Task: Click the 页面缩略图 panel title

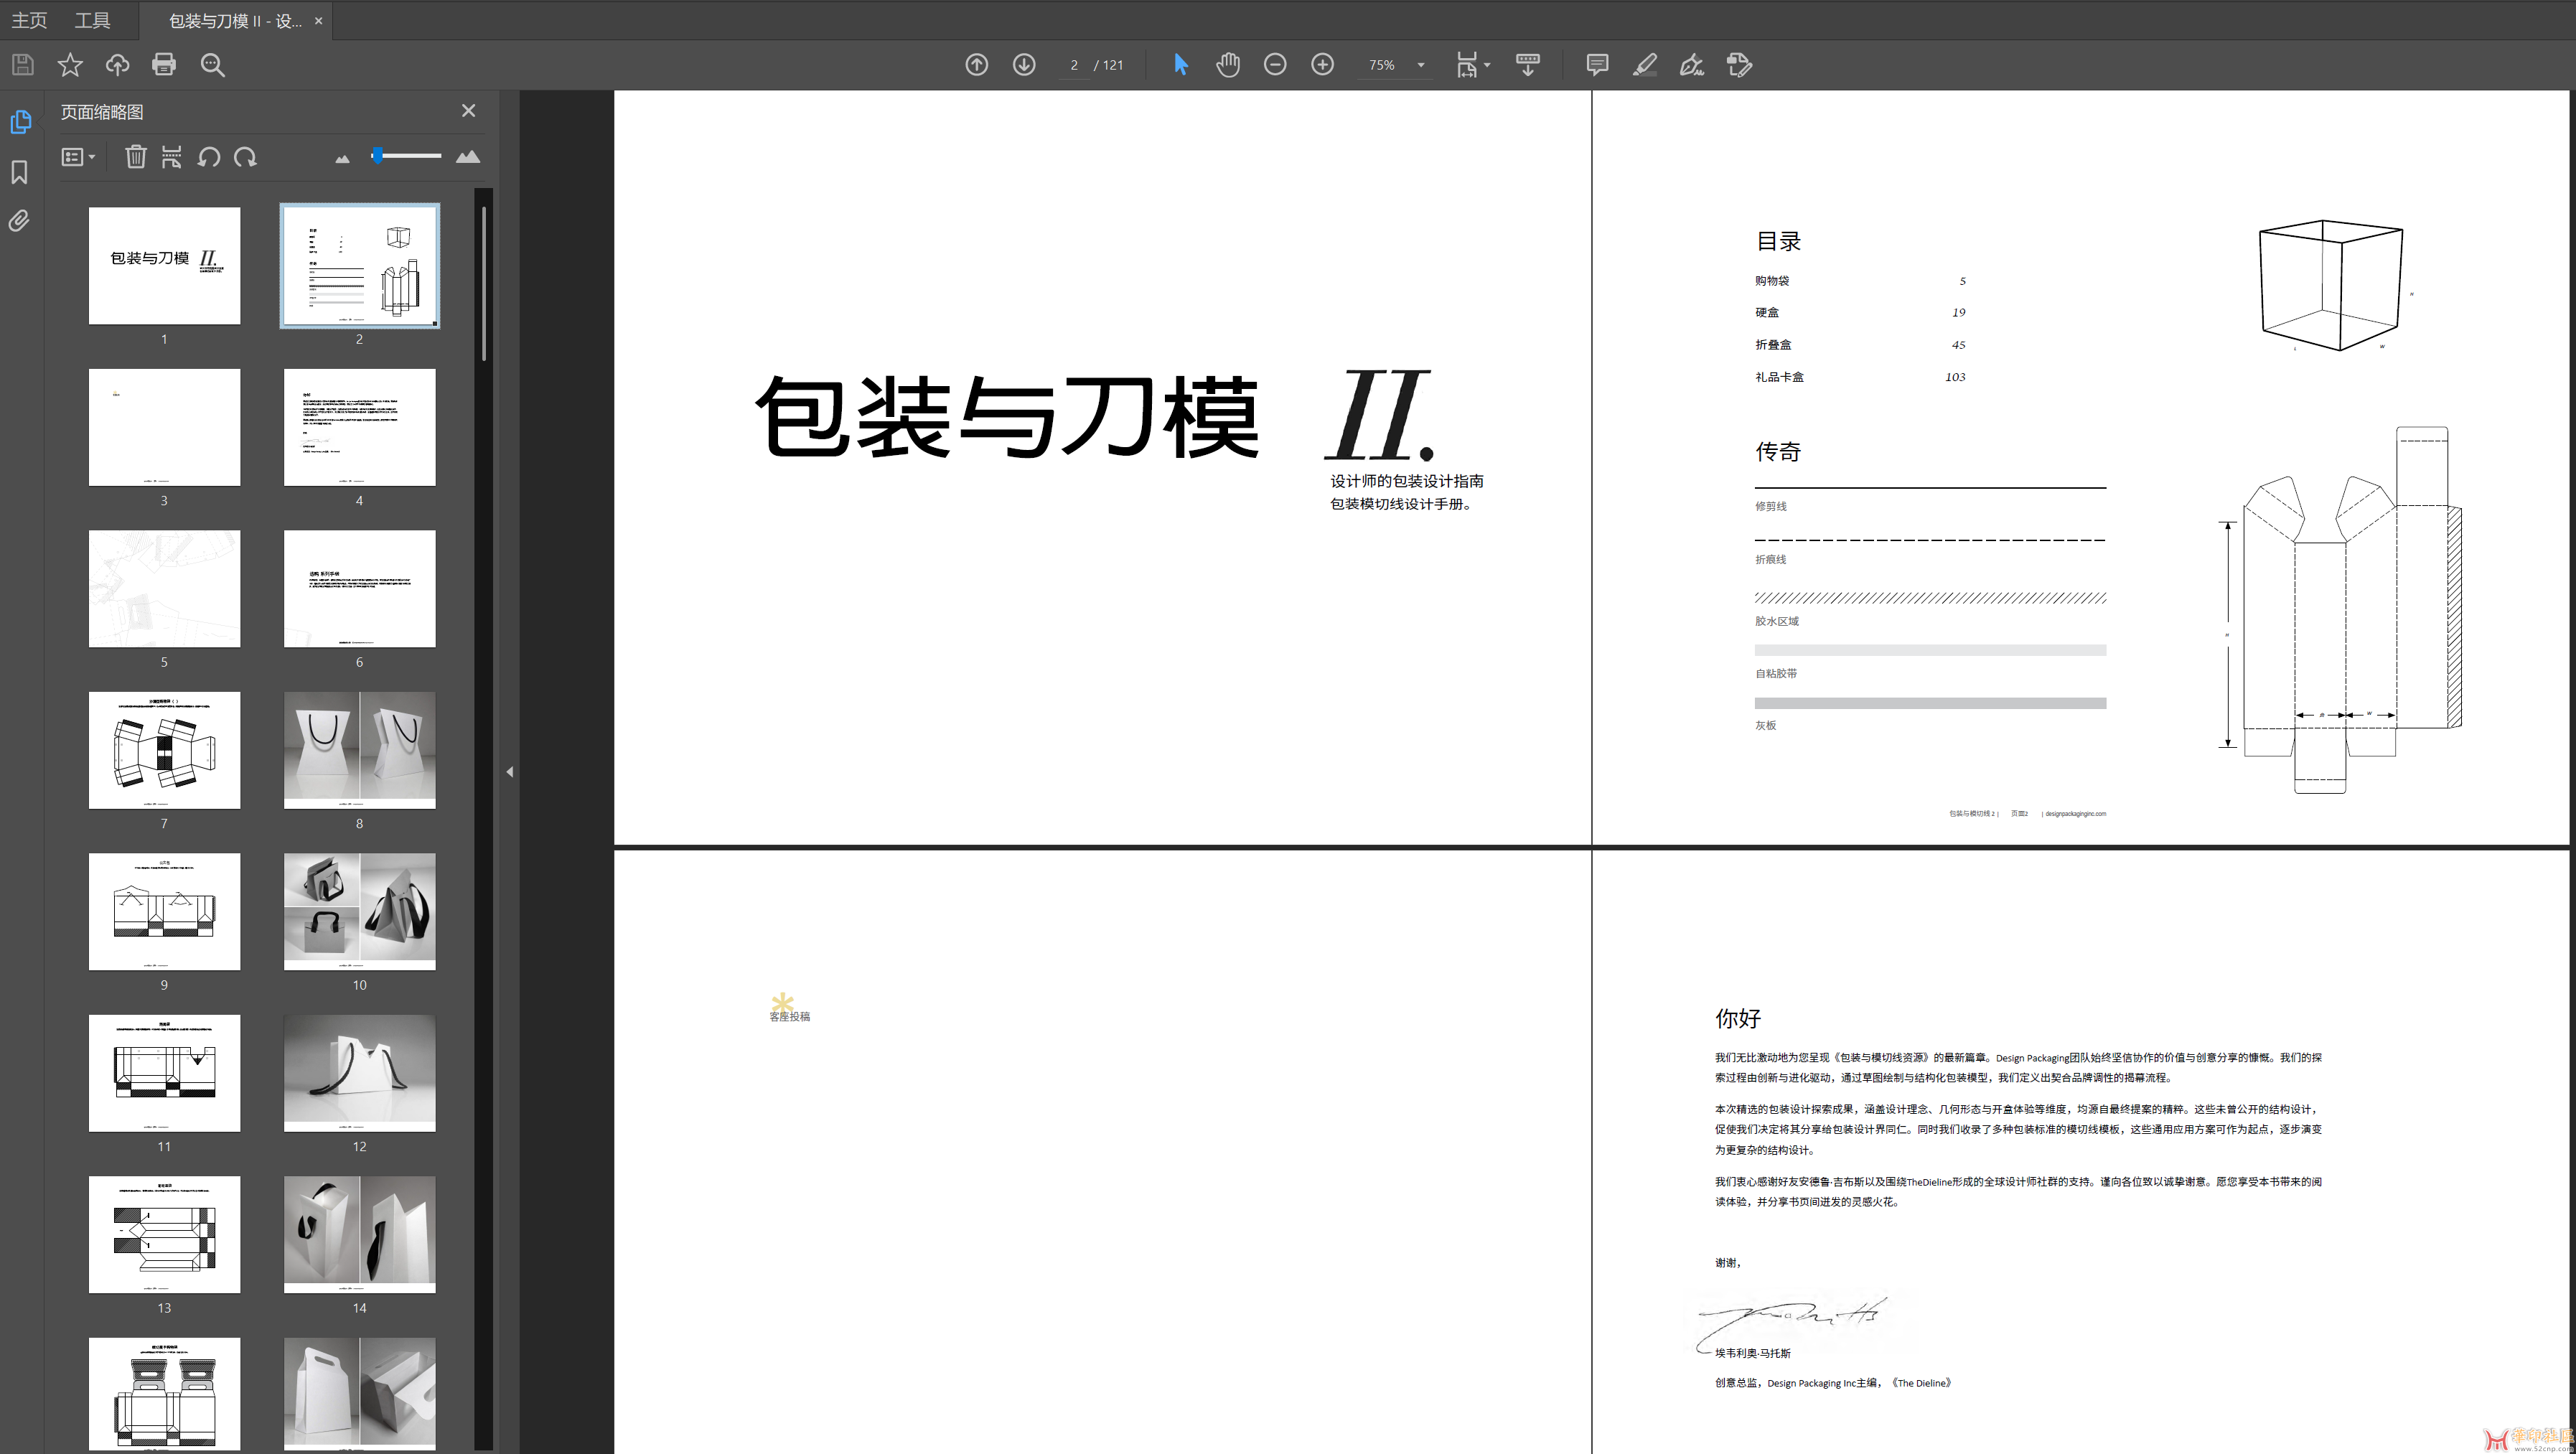Action: [x=102, y=112]
